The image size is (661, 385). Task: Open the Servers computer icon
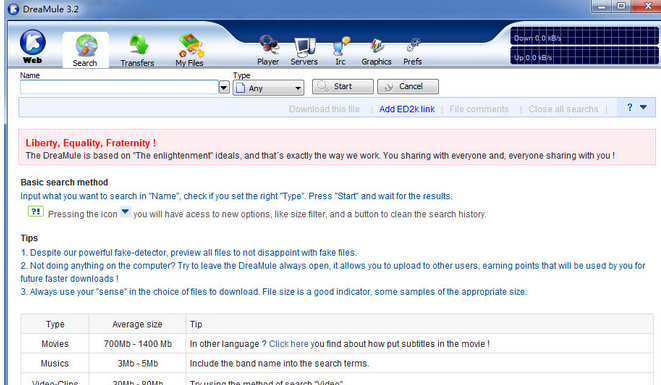[x=305, y=47]
